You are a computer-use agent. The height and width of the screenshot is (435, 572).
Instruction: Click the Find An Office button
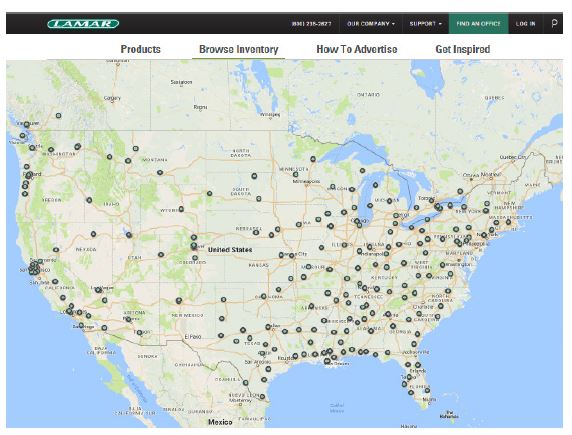(479, 24)
